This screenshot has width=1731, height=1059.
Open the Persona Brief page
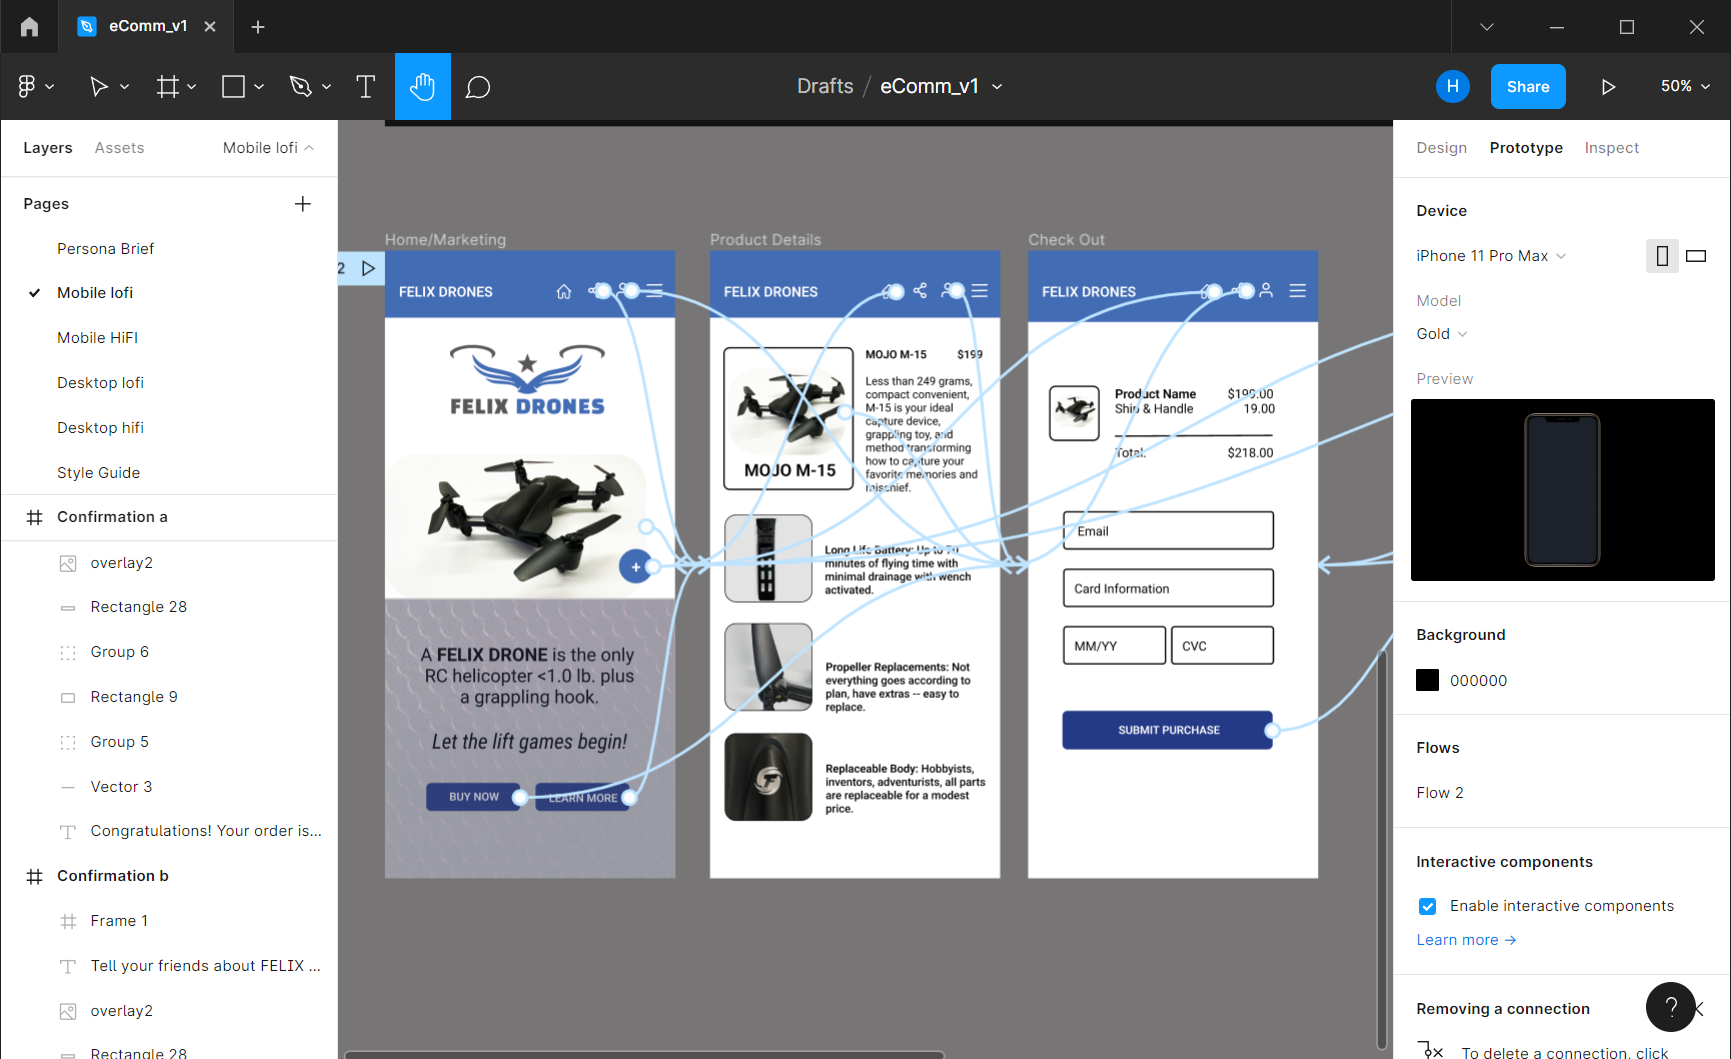105,249
